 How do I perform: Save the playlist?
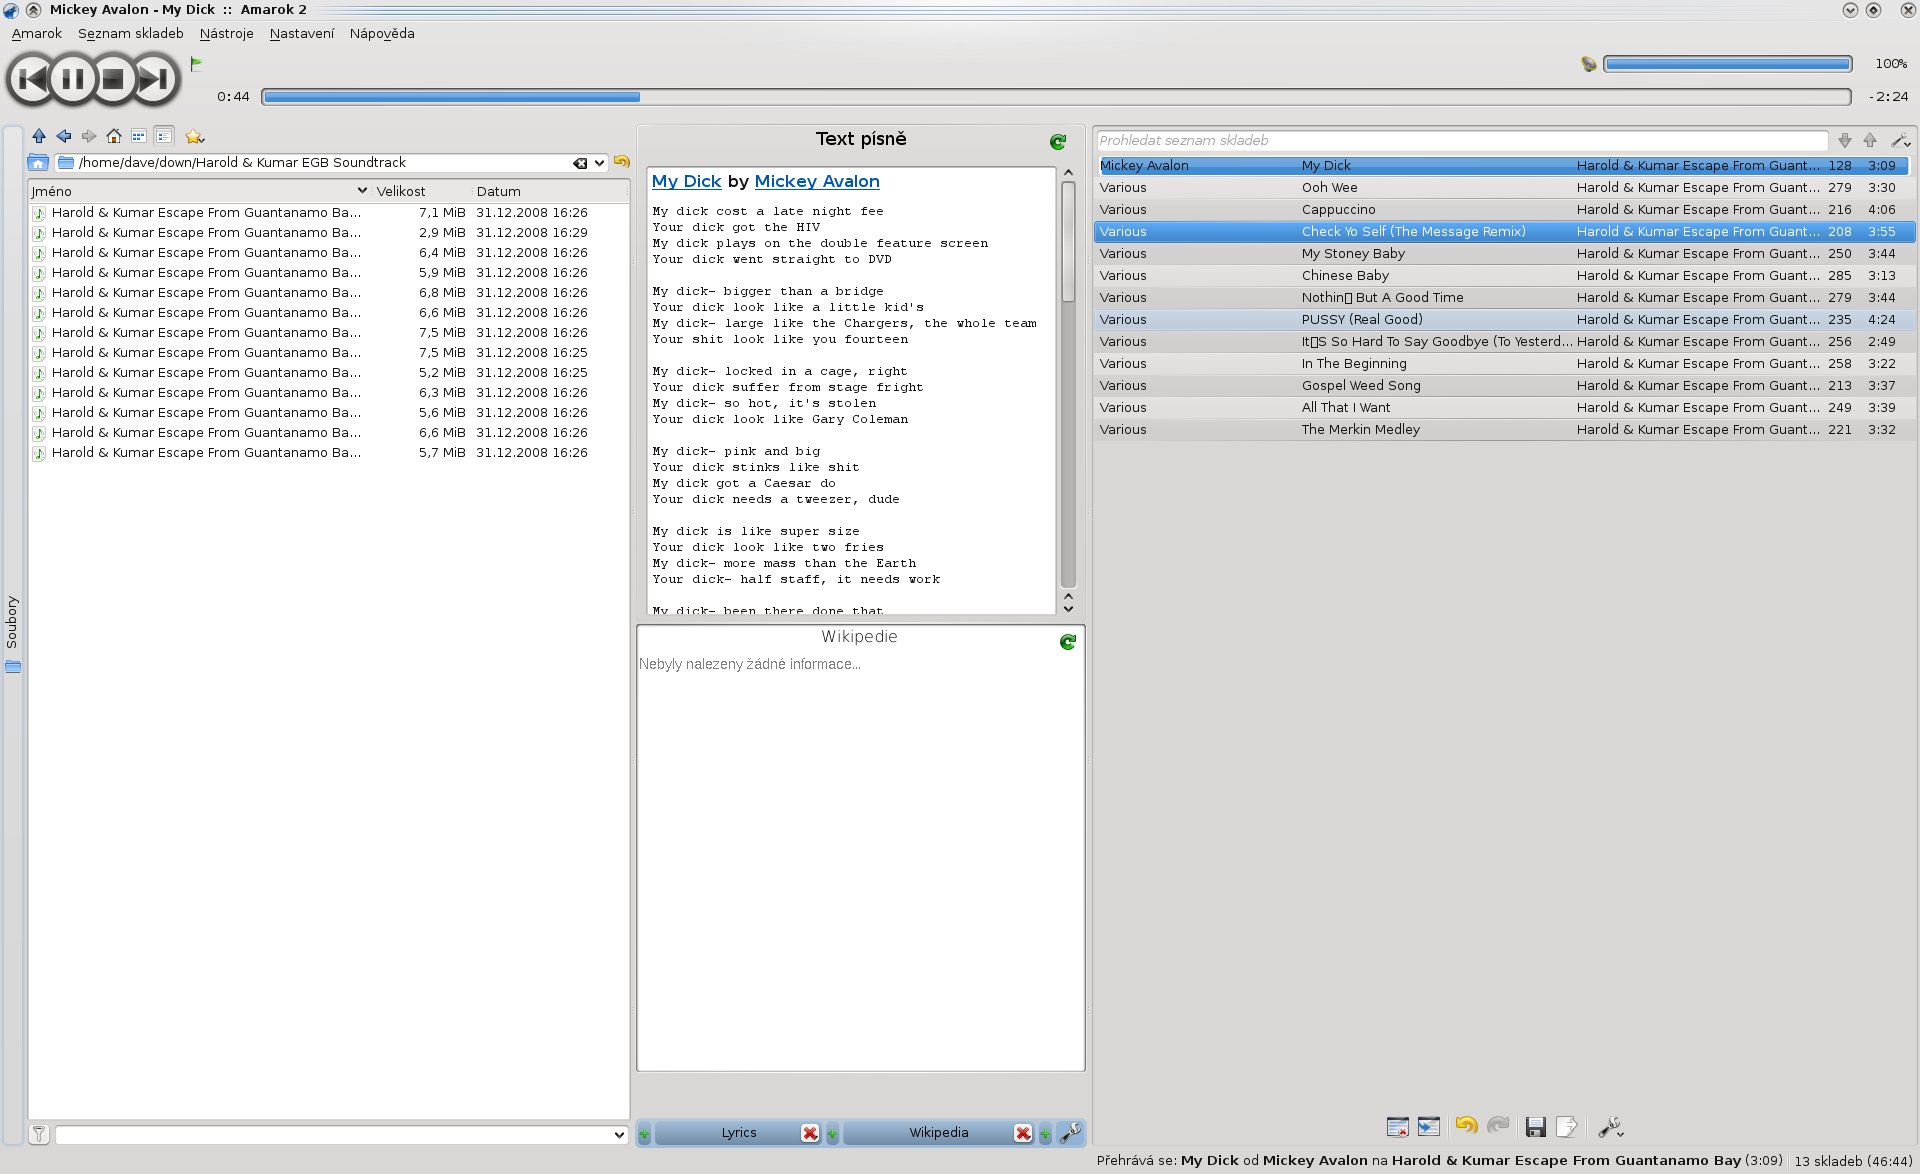coord(1536,1127)
